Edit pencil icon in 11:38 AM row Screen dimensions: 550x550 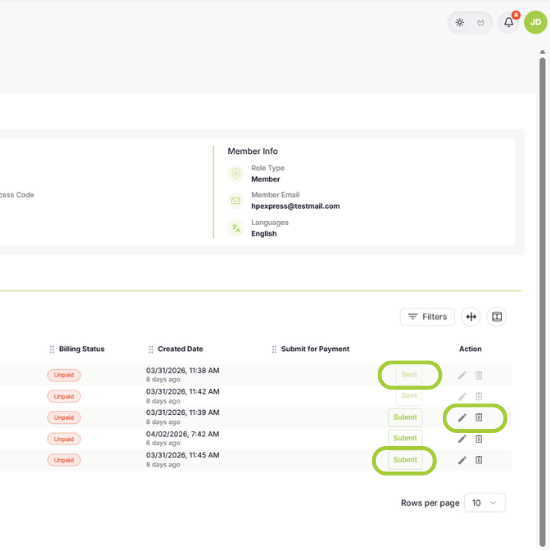462,375
